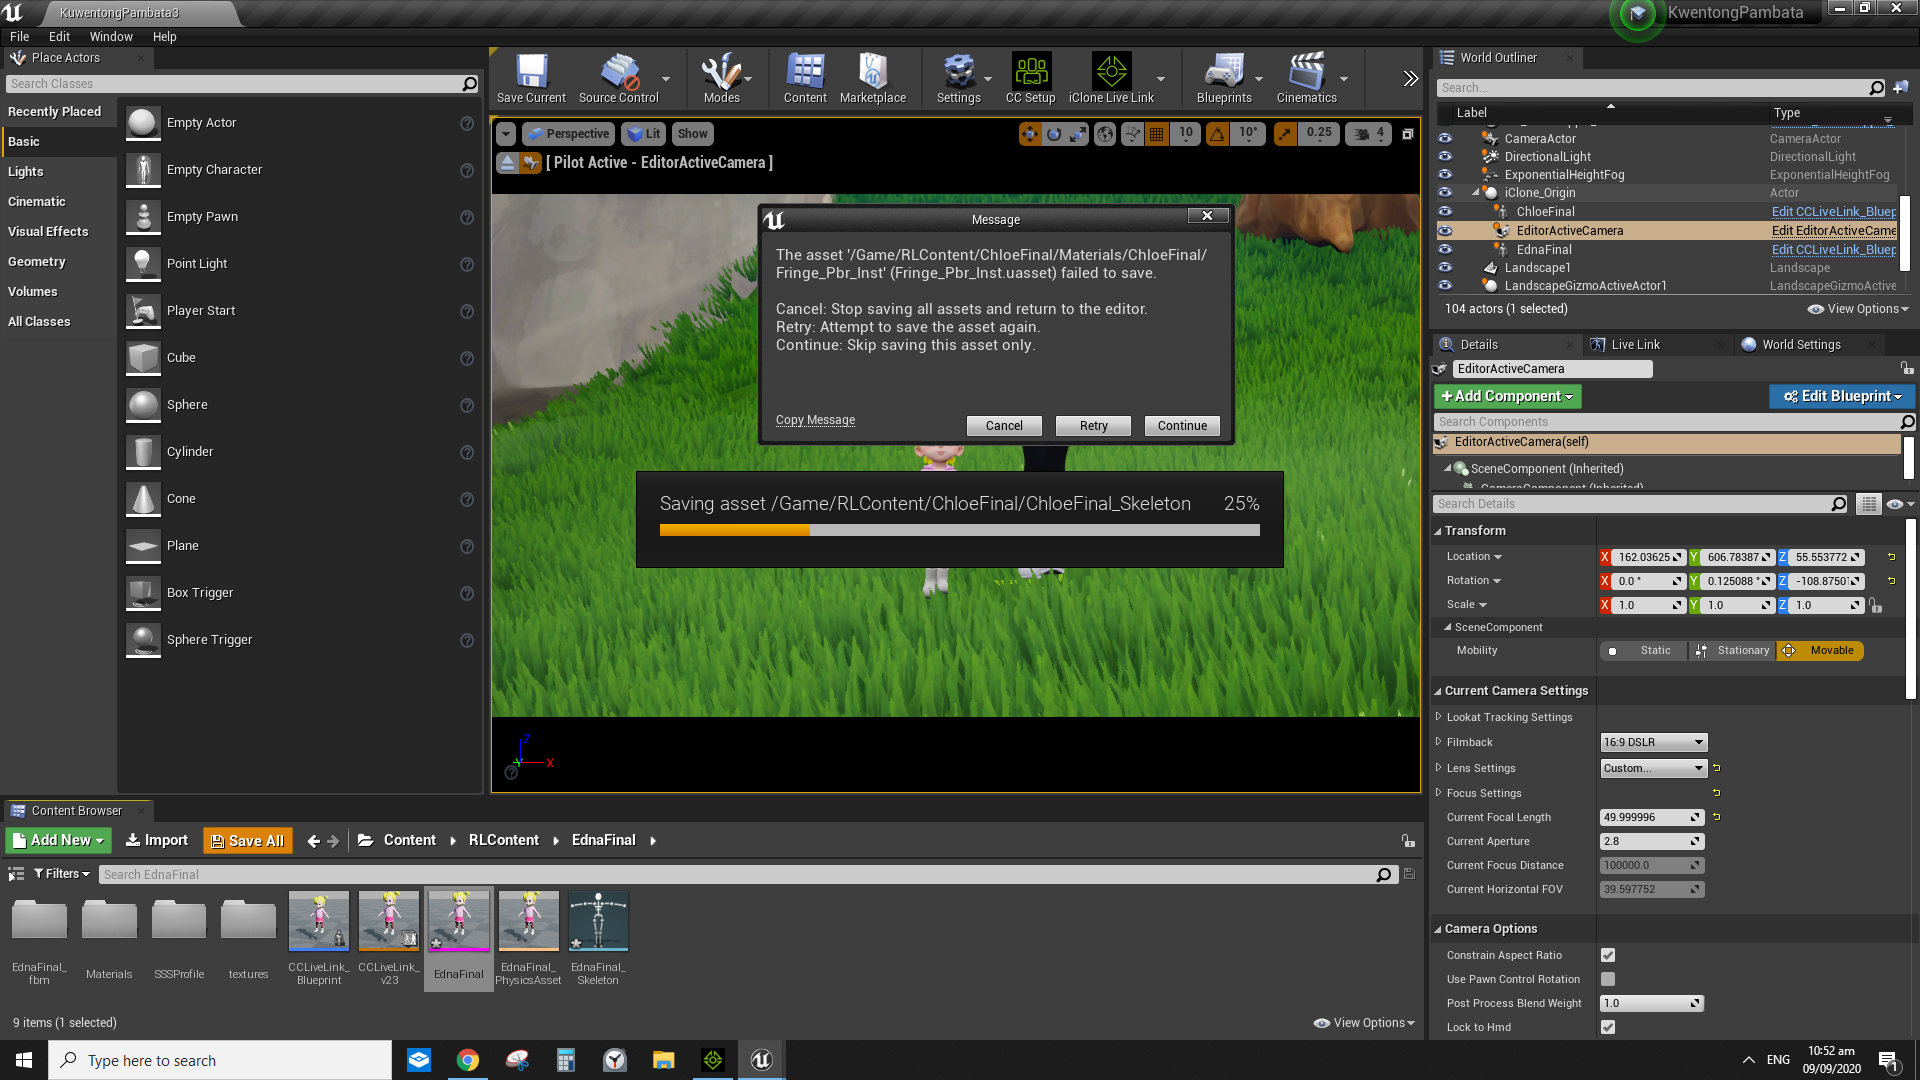The height and width of the screenshot is (1080, 1920).
Task: Open the Content toolbar icon
Action: click(805, 78)
